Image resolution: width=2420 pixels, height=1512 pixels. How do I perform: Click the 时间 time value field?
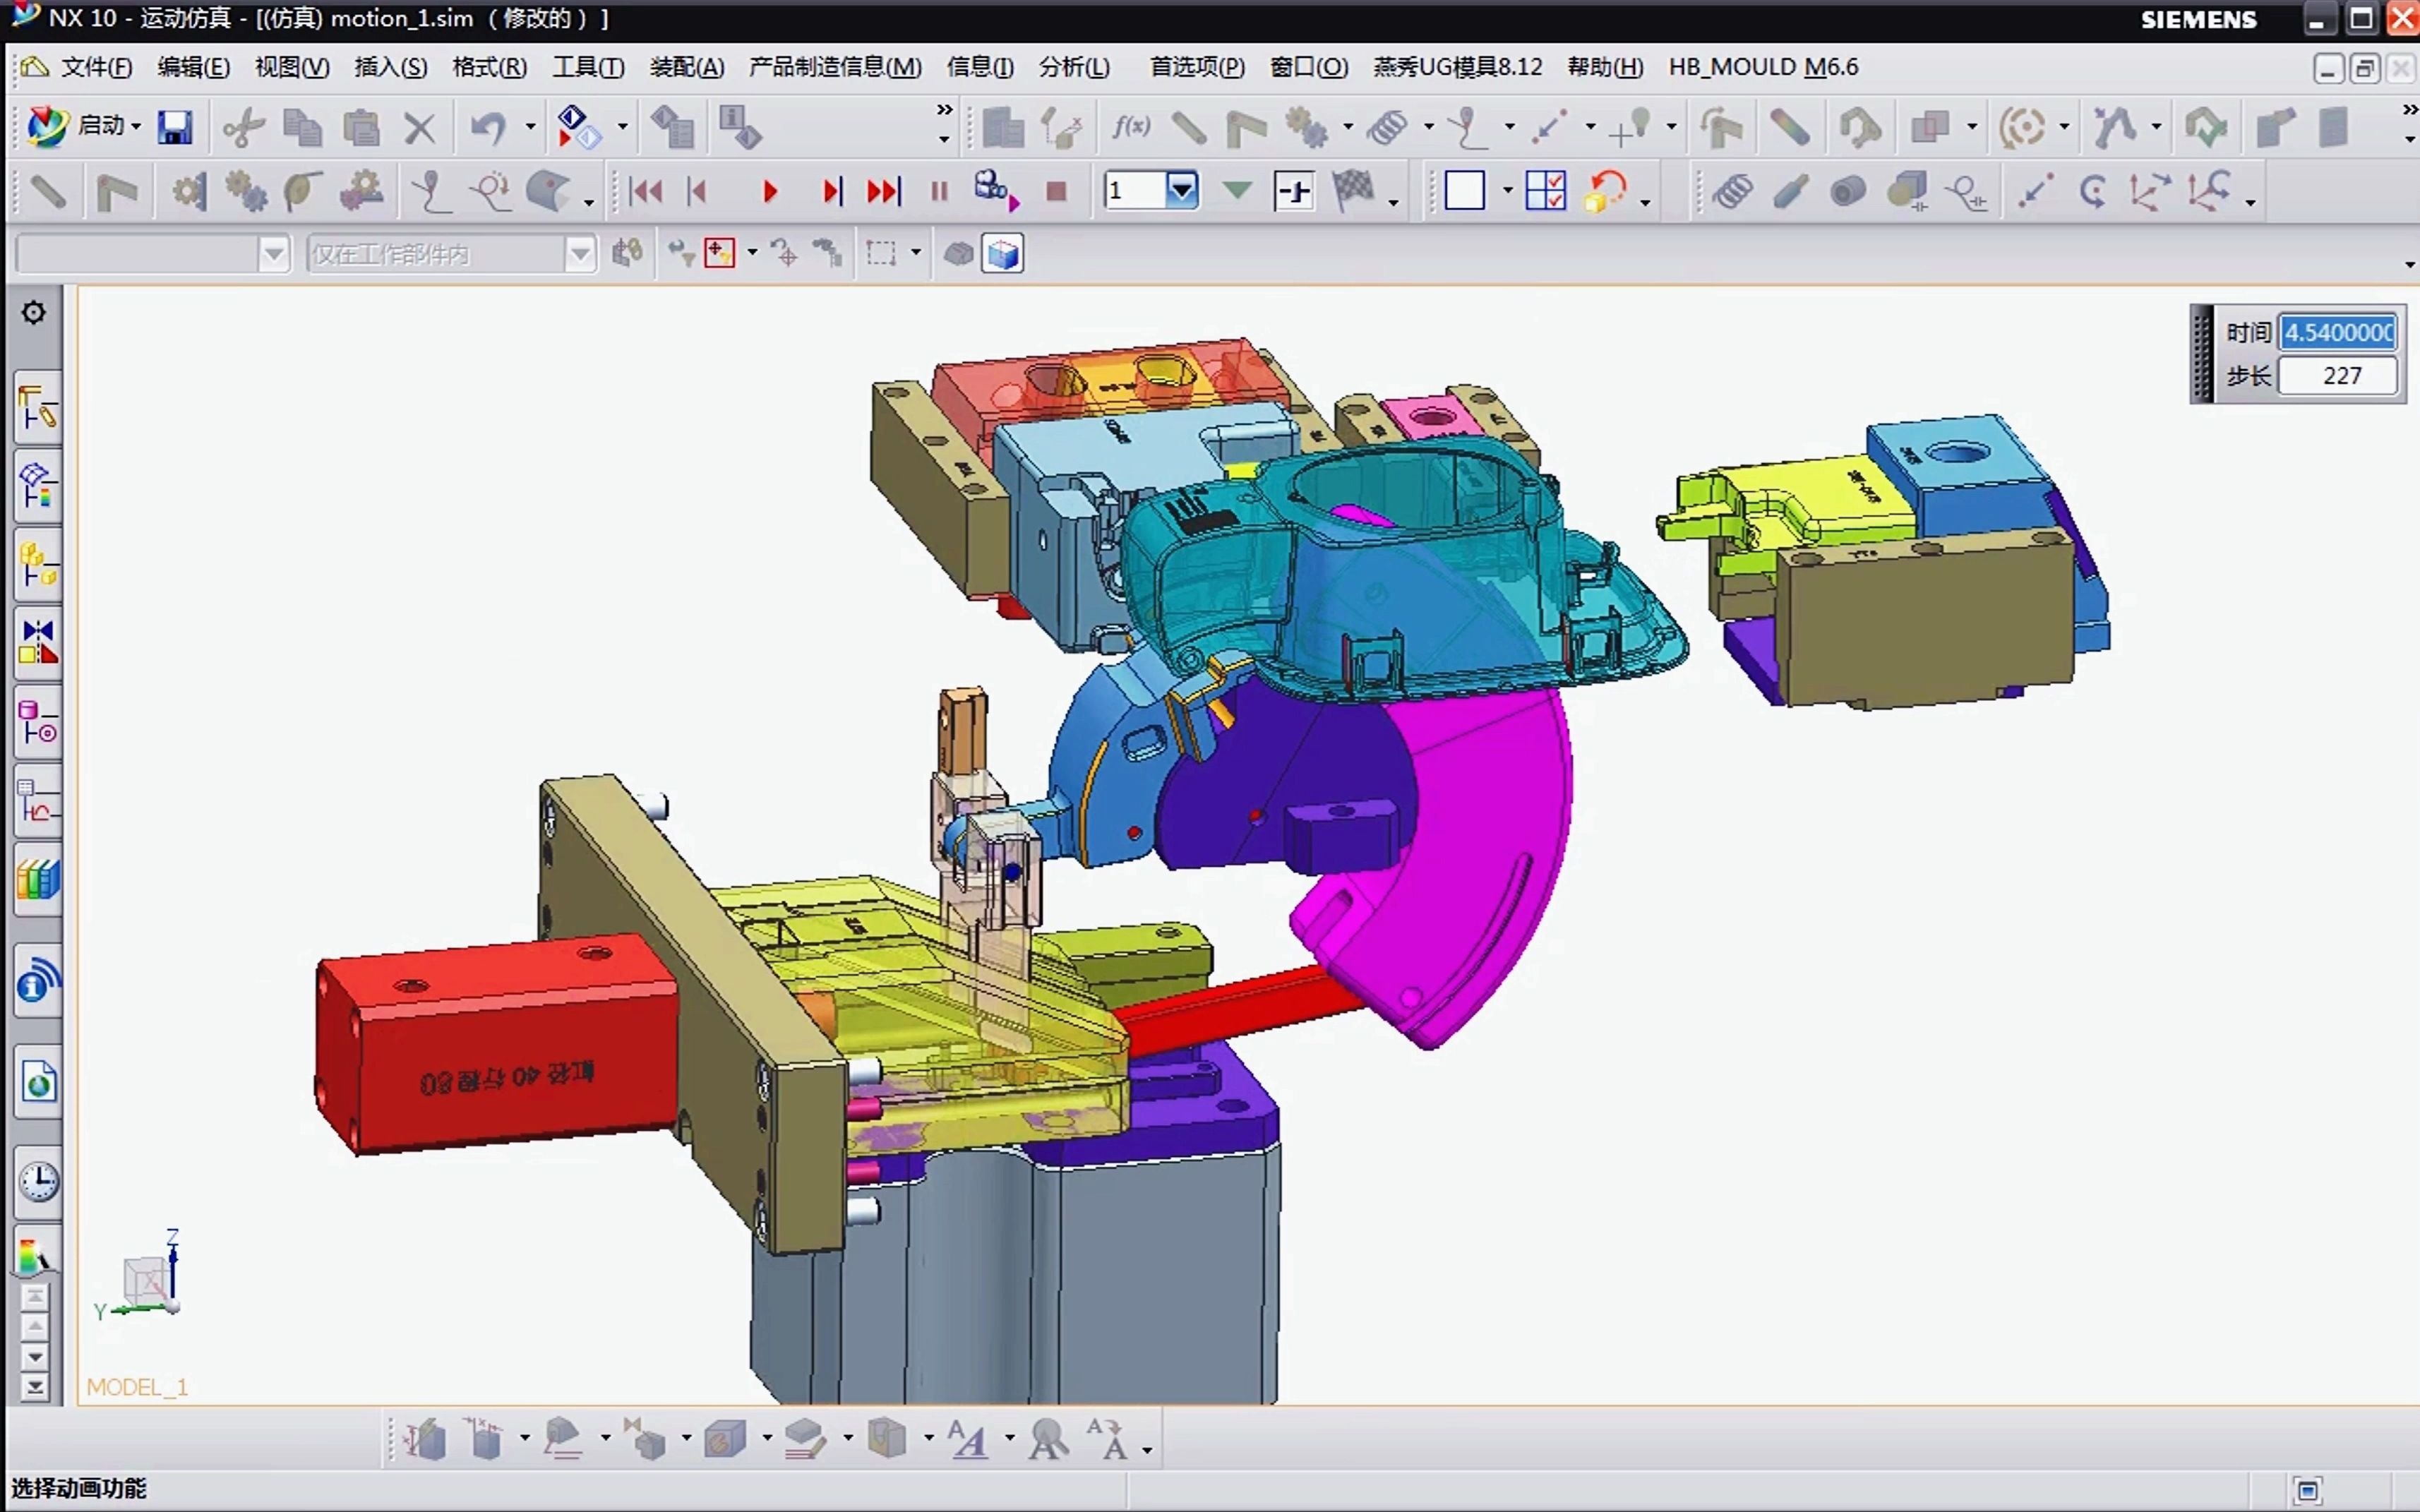[x=2337, y=332]
